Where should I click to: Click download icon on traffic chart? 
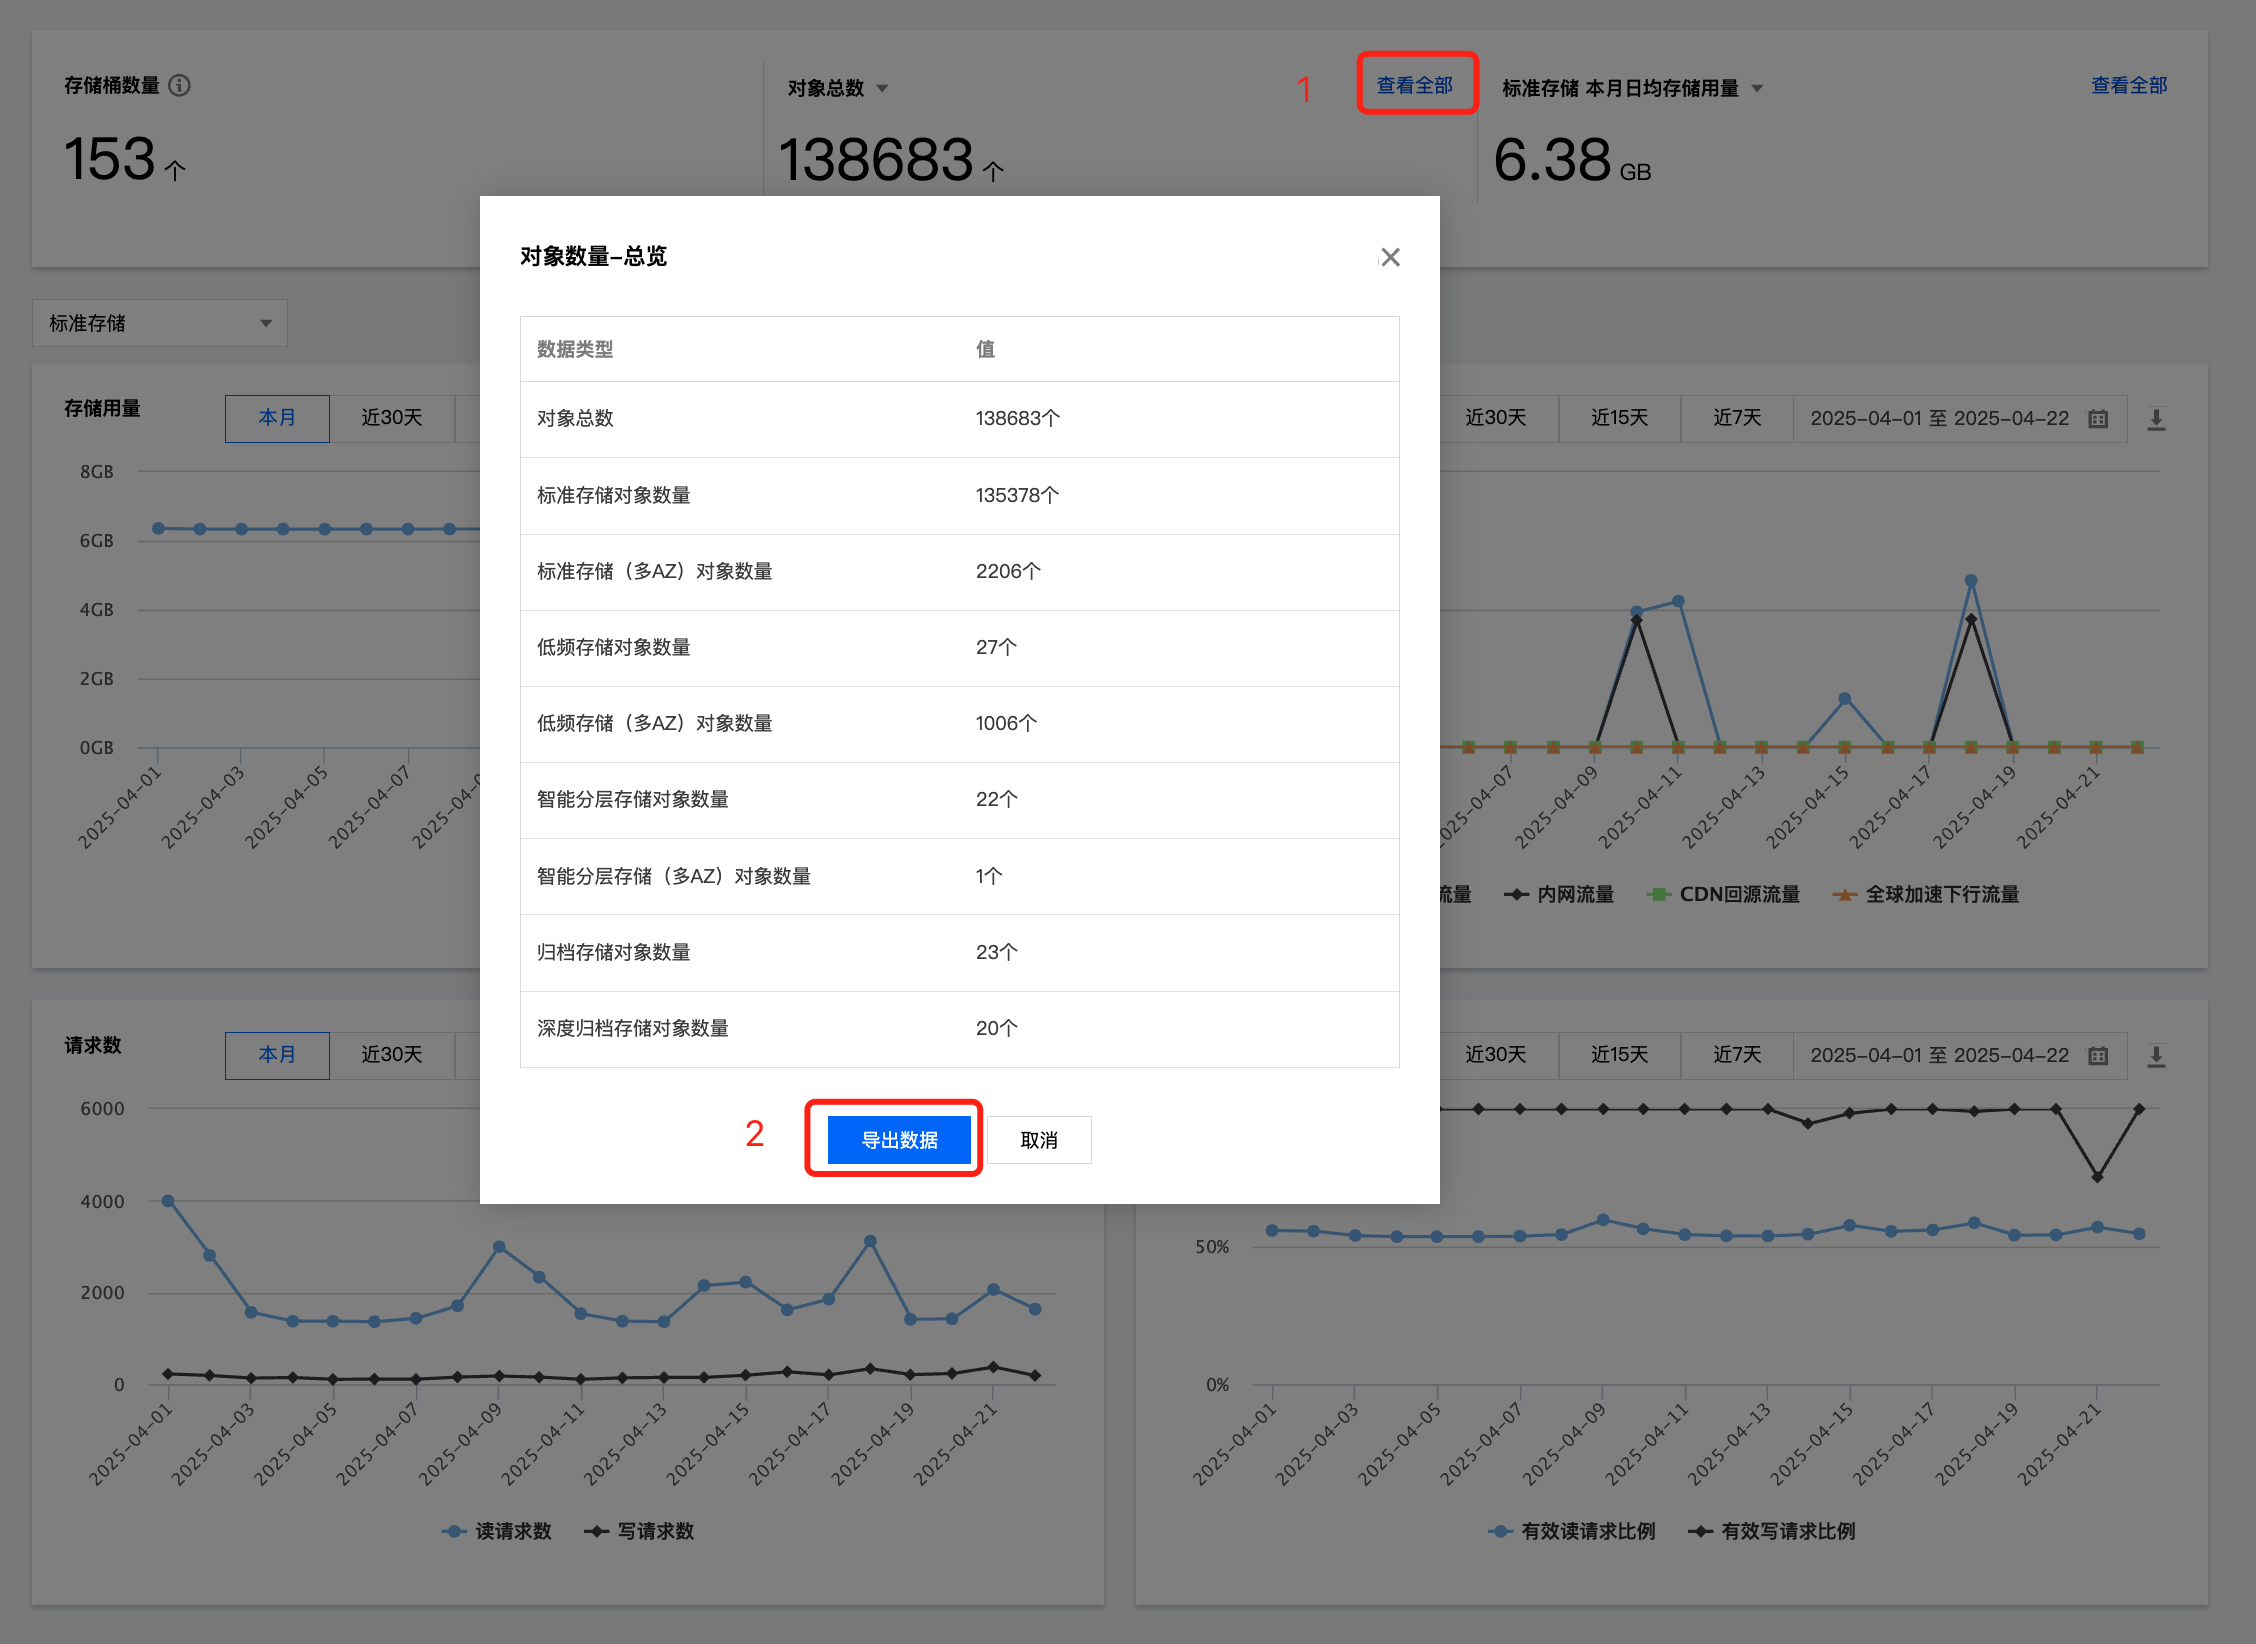coord(2156,419)
